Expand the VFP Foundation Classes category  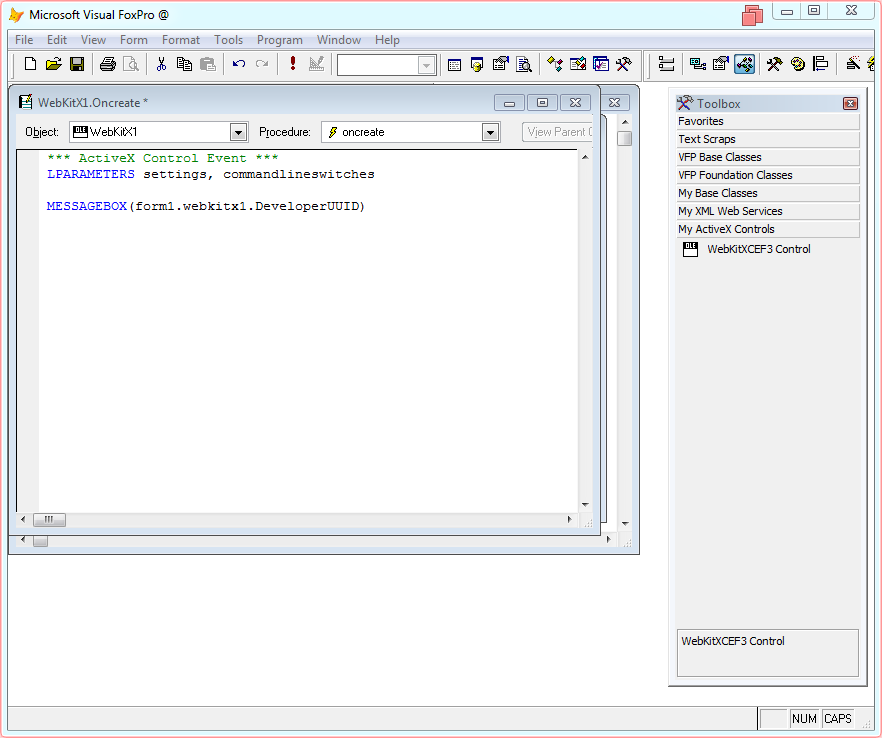click(768, 176)
